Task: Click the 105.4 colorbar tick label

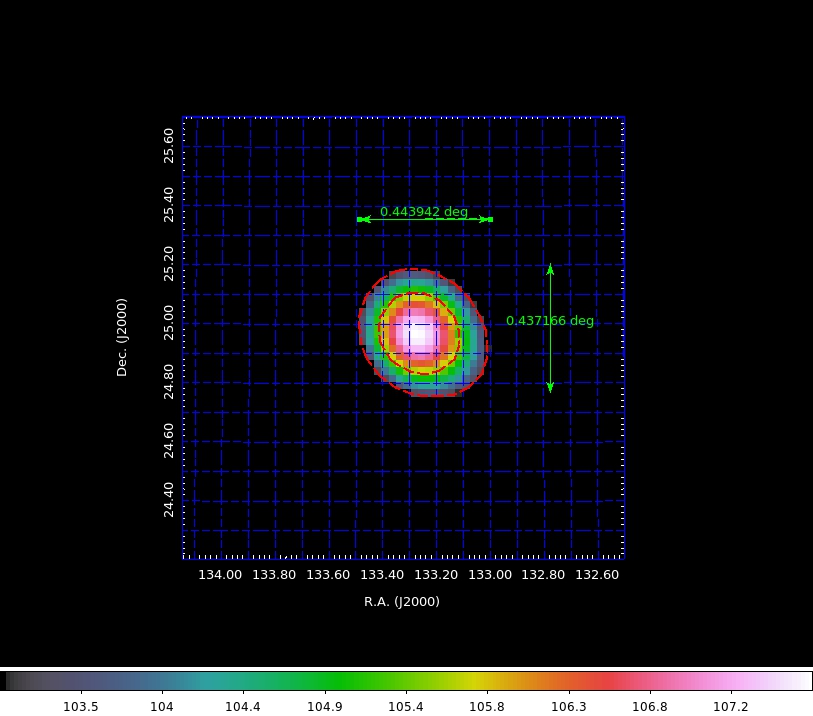Action: [405, 707]
